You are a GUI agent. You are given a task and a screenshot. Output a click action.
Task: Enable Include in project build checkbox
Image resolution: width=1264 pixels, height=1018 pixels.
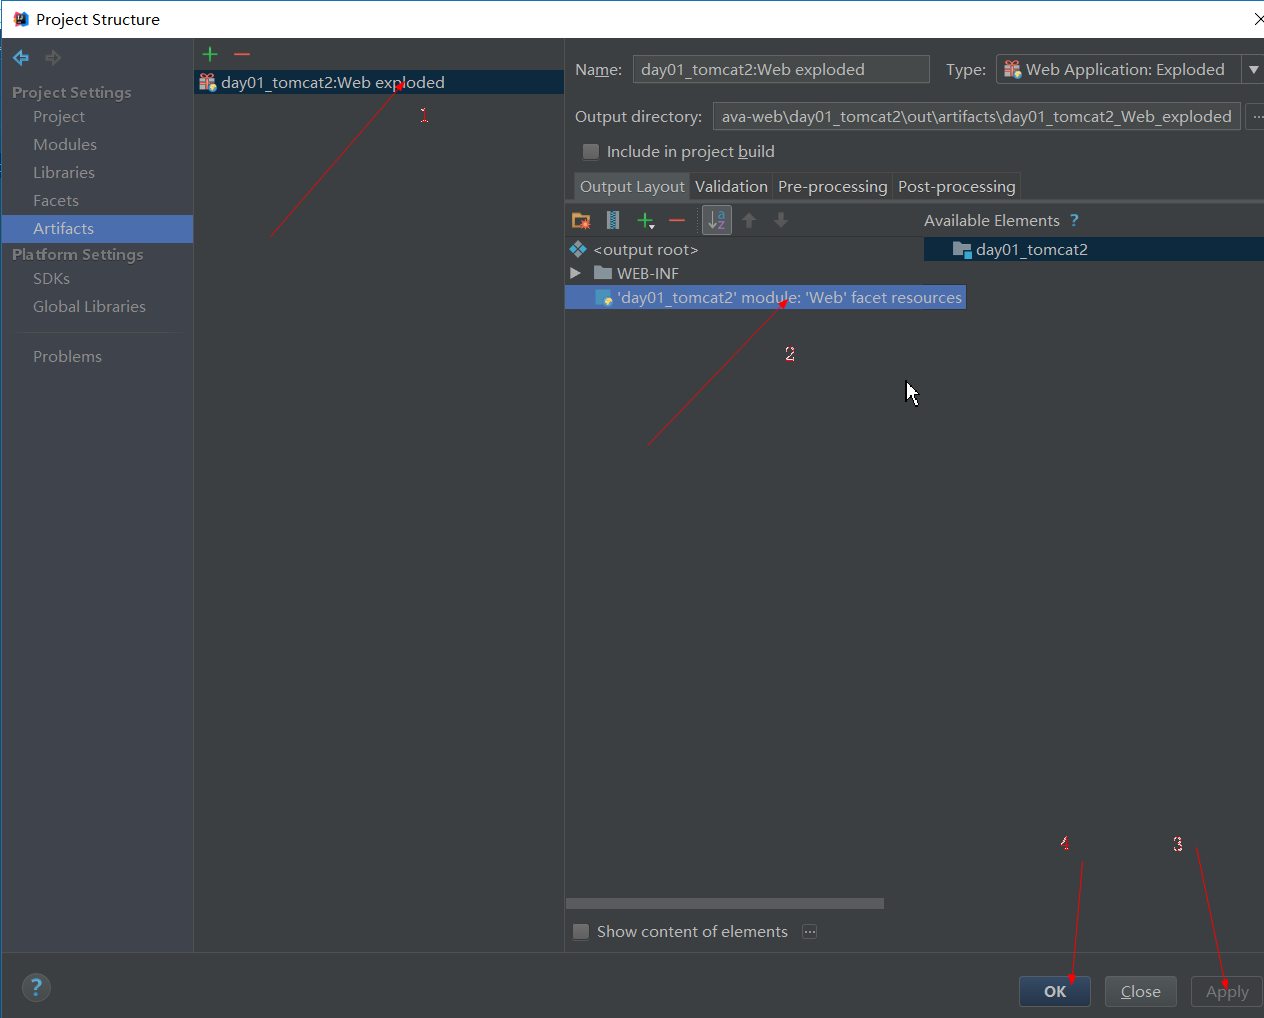pyautogui.click(x=591, y=152)
